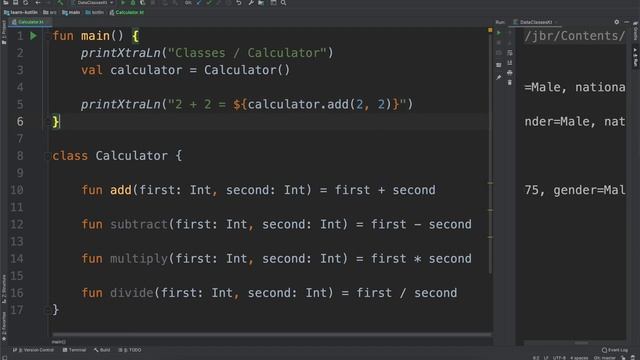Revert changes with the undo arrow icon
The image size is (640, 360).
239,2
